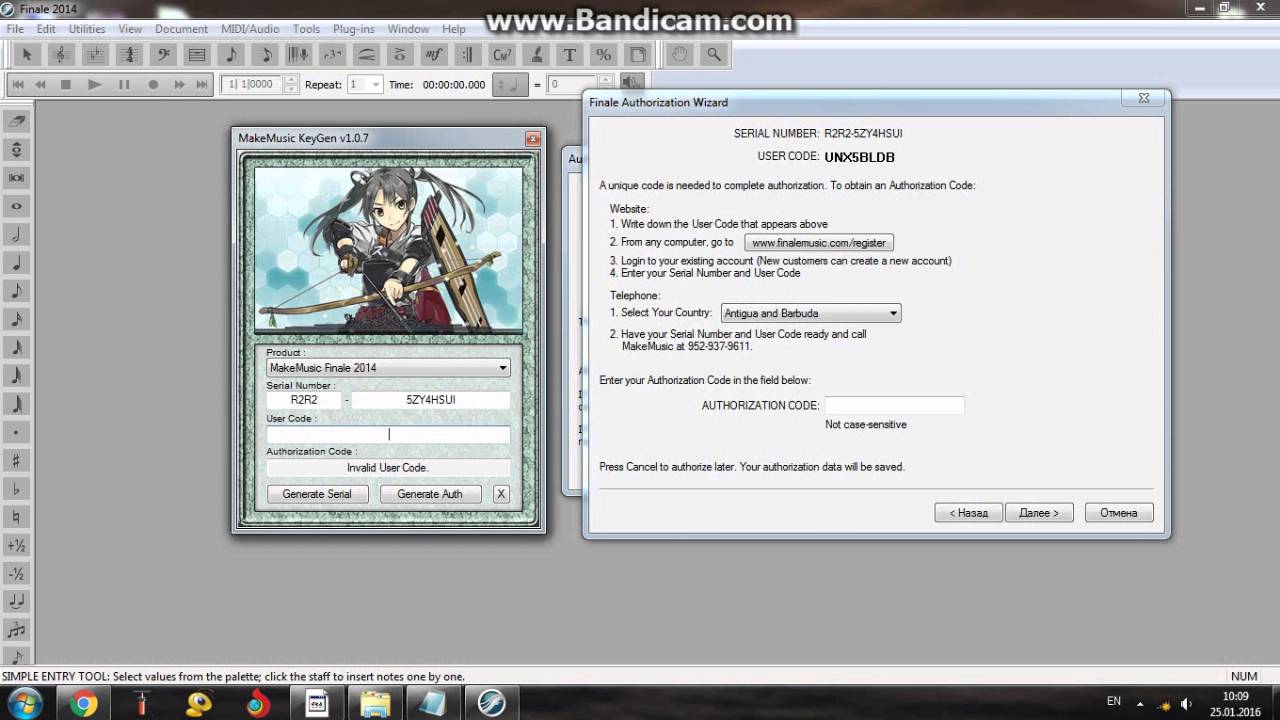Select the Chord CM7 tool
1280x720 pixels.
click(502, 55)
